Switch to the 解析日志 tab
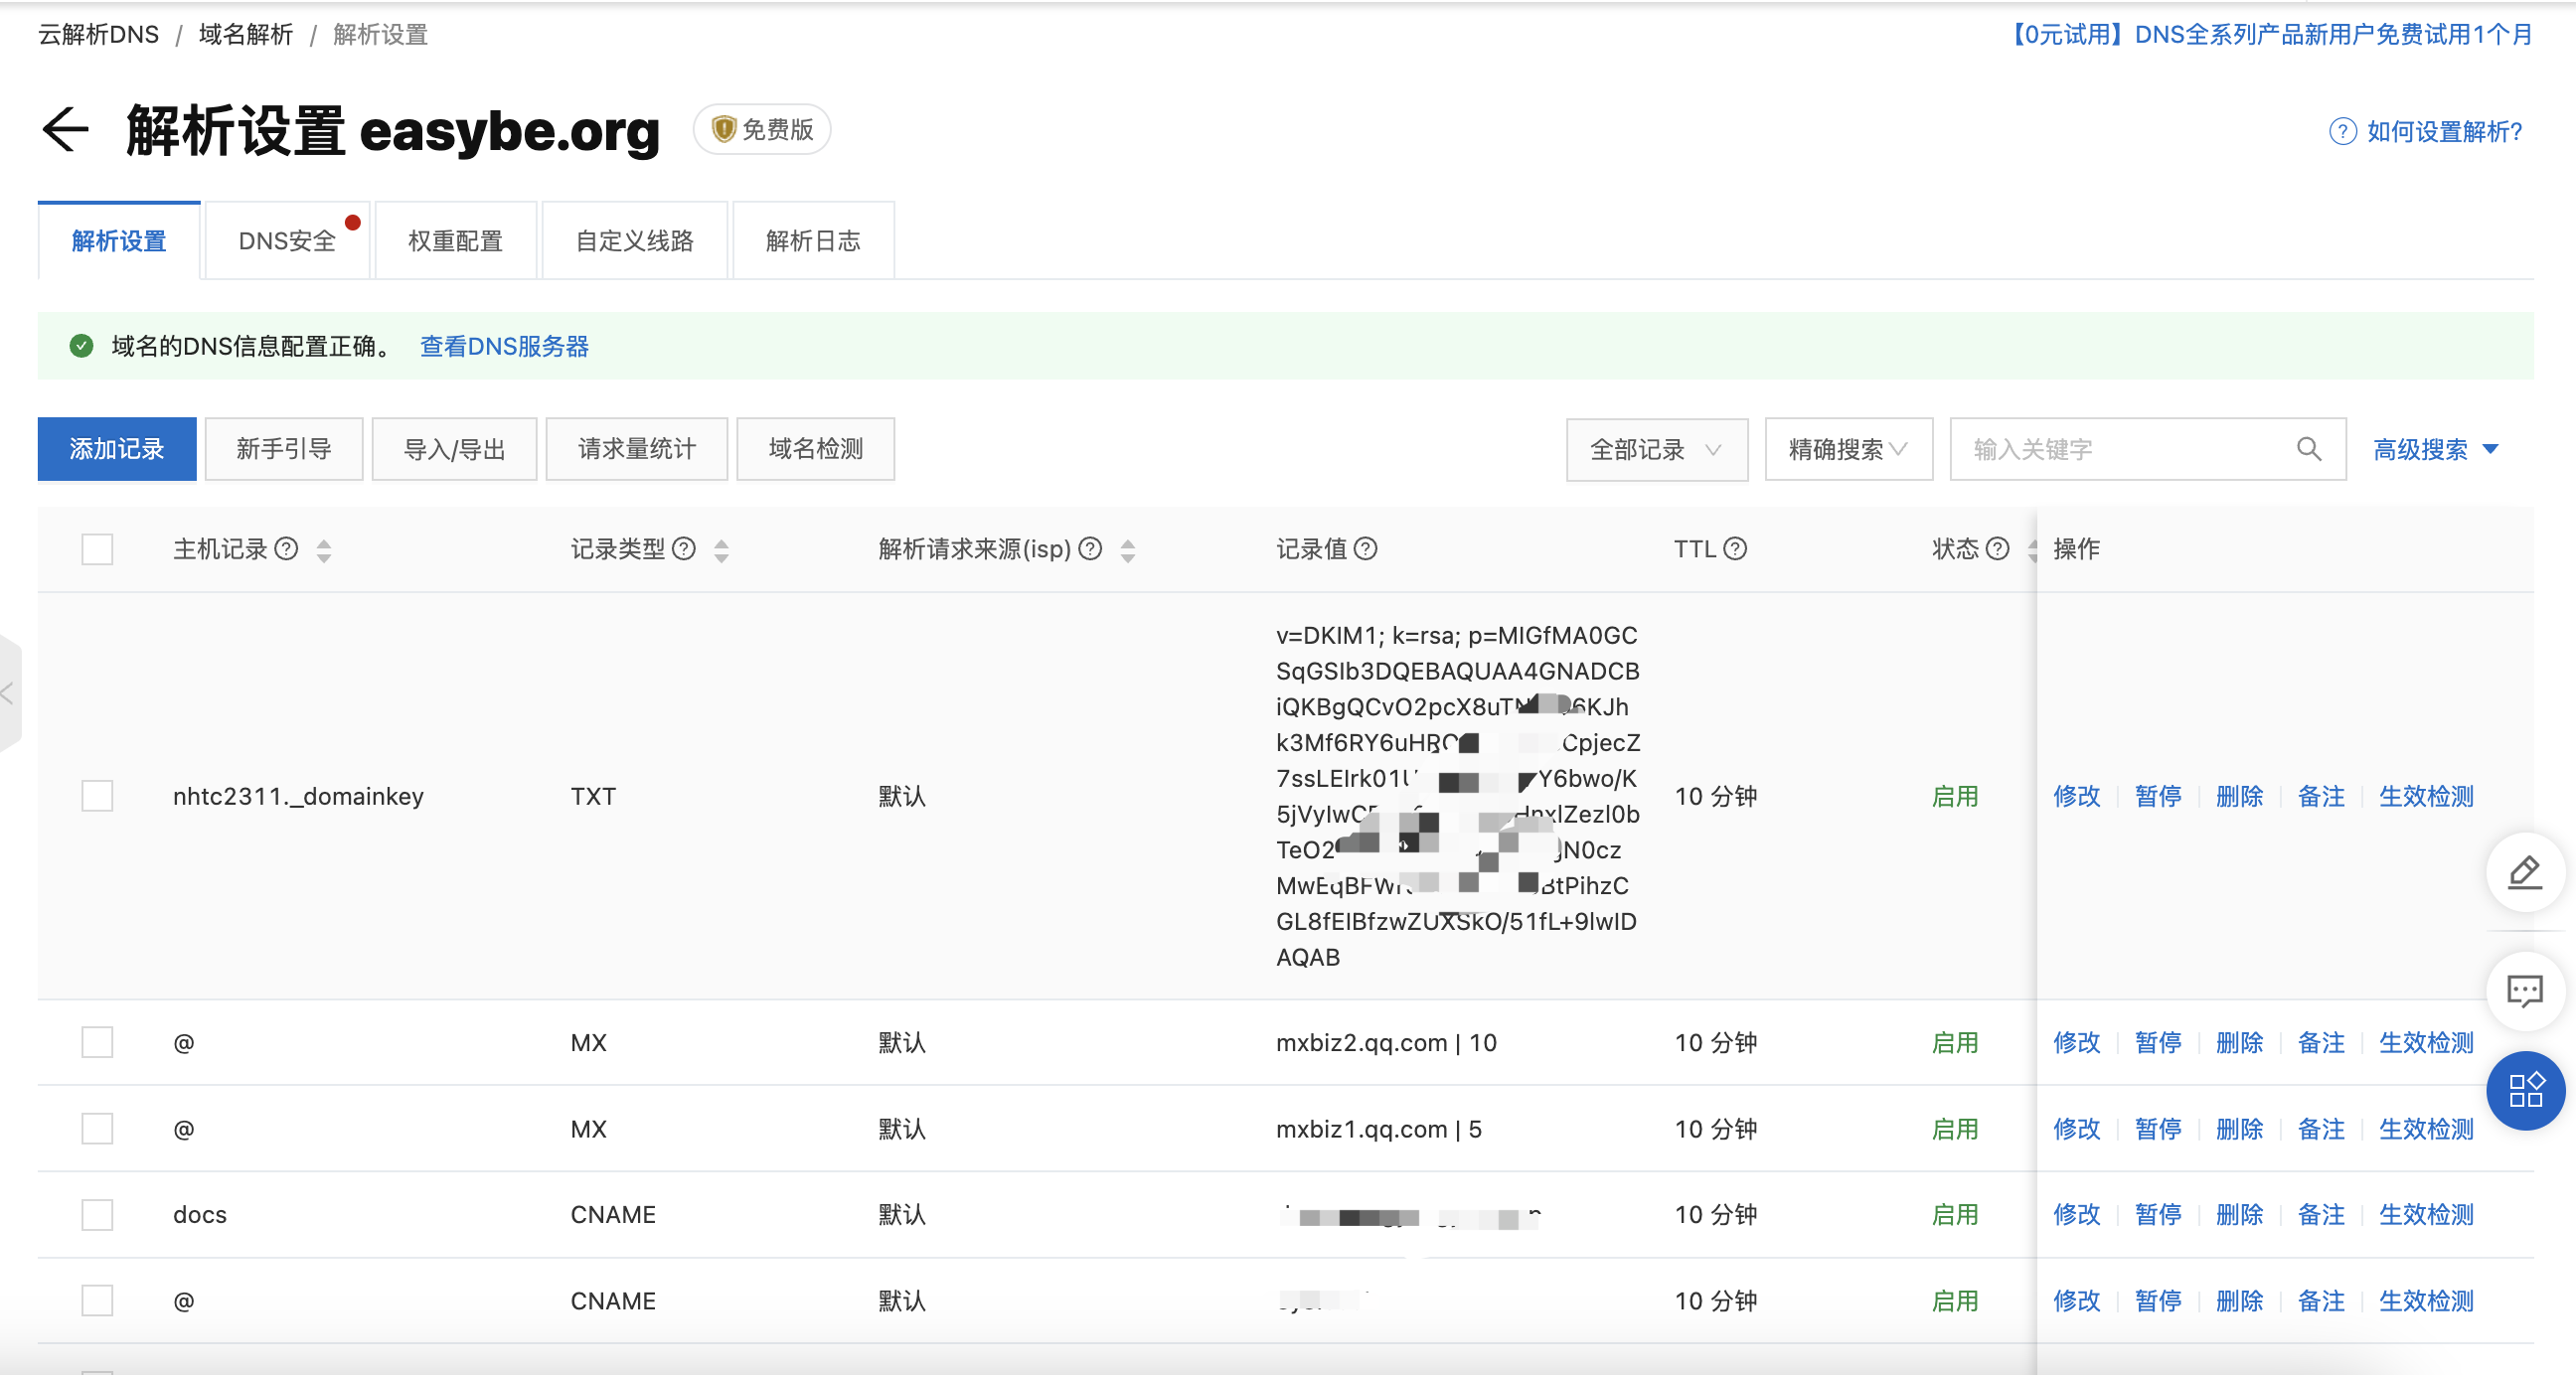 812,241
